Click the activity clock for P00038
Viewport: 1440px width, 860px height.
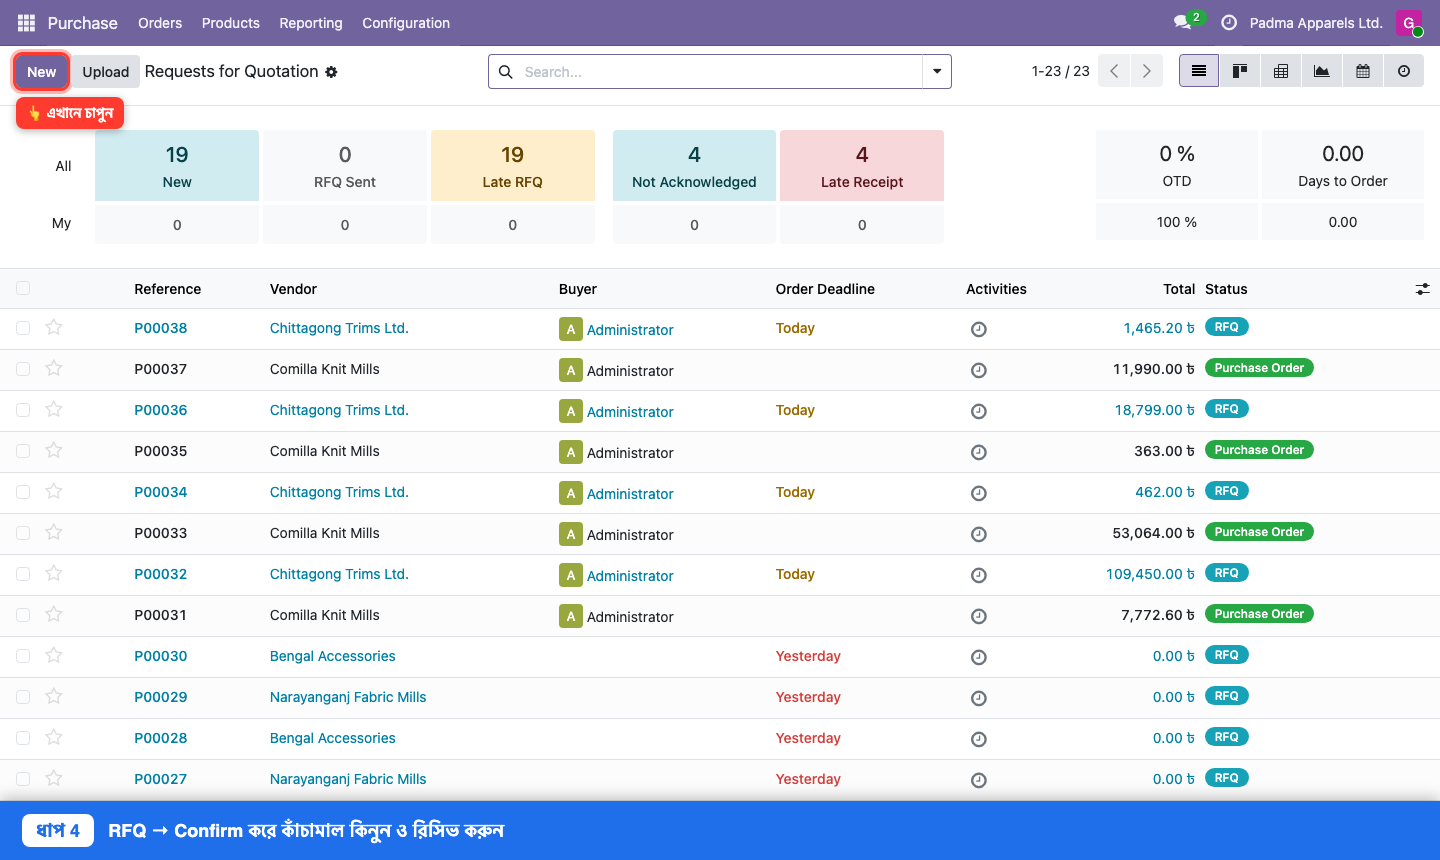pyautogui.click(x=979, y=329)
